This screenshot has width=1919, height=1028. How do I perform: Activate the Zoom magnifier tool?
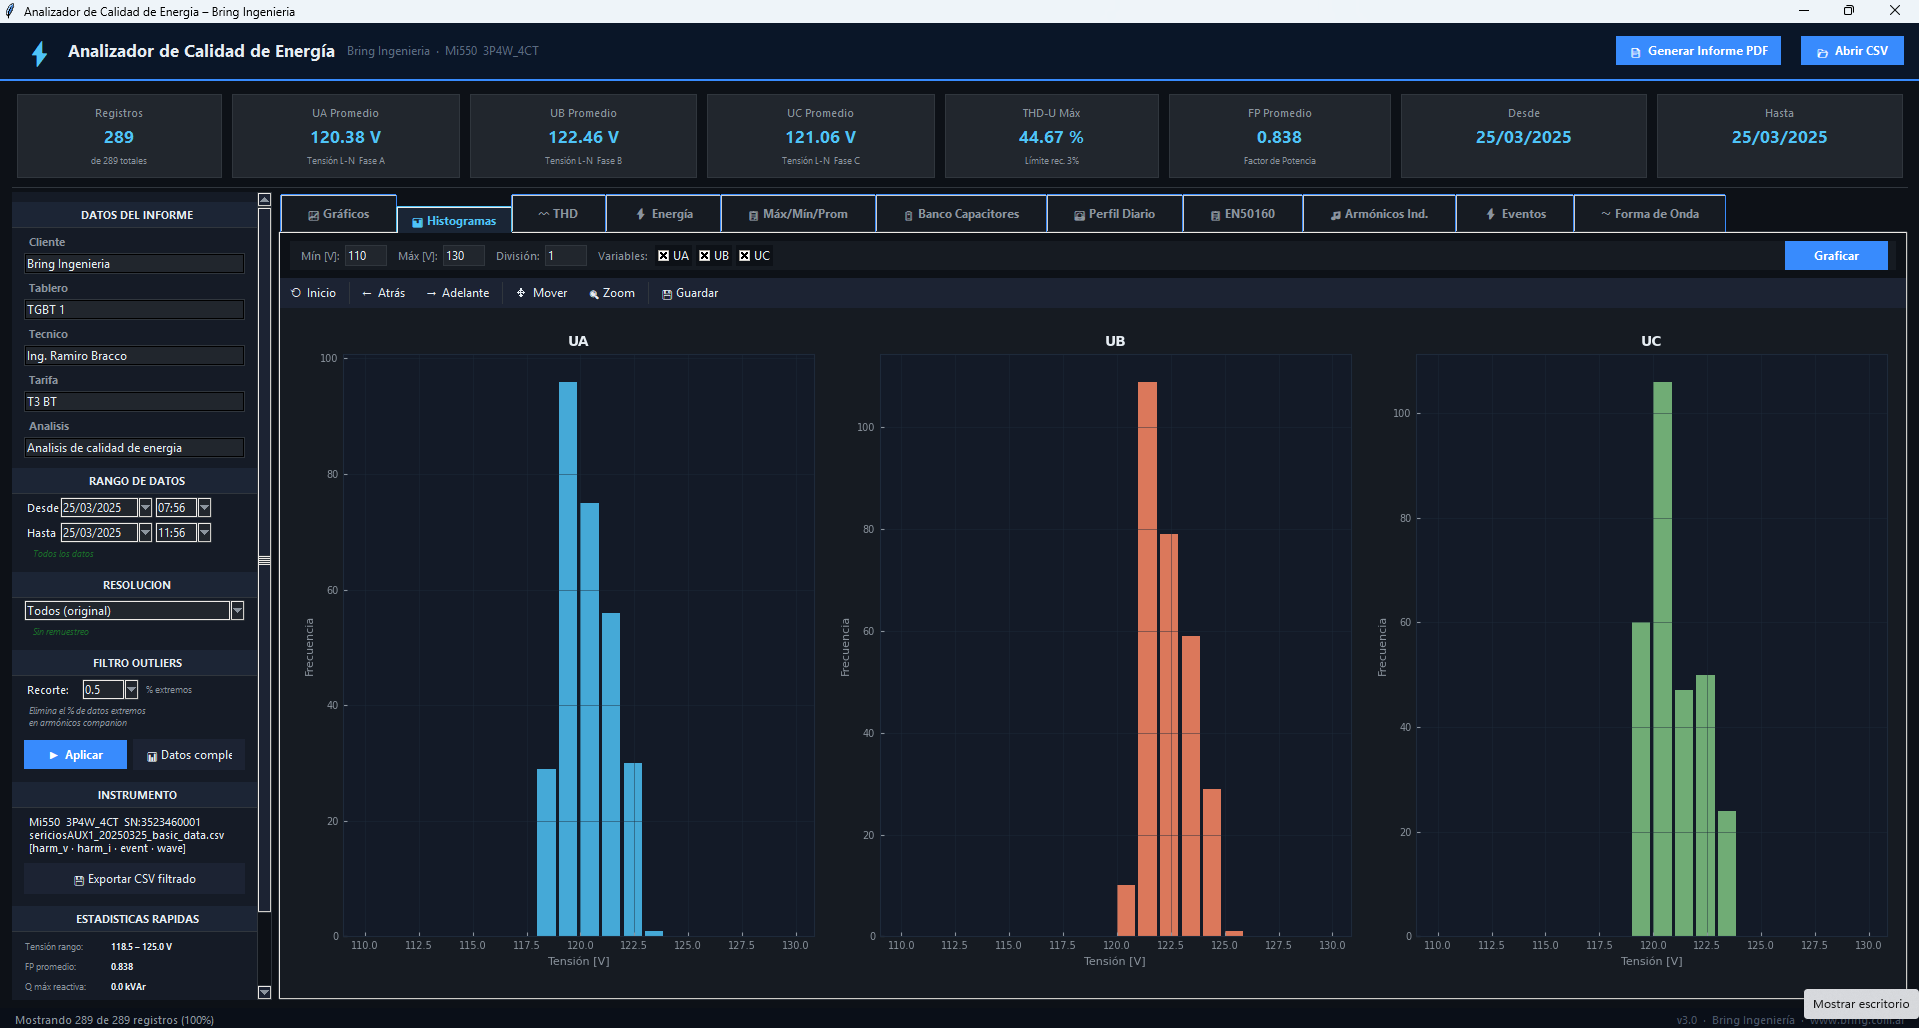(611, 293)
